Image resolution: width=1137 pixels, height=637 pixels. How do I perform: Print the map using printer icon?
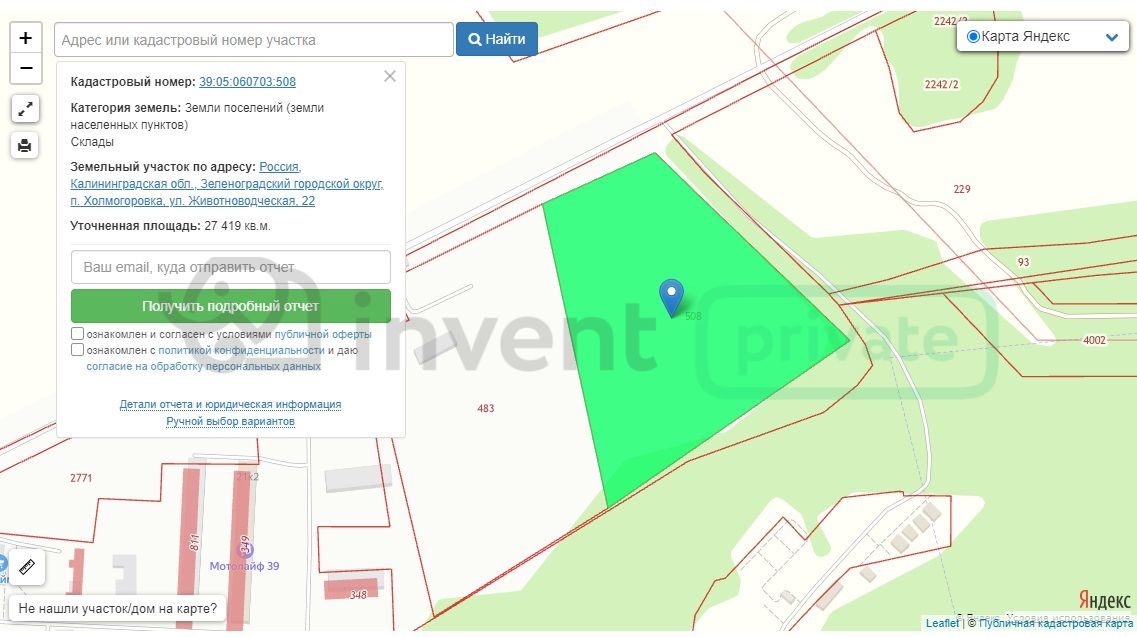26,145
